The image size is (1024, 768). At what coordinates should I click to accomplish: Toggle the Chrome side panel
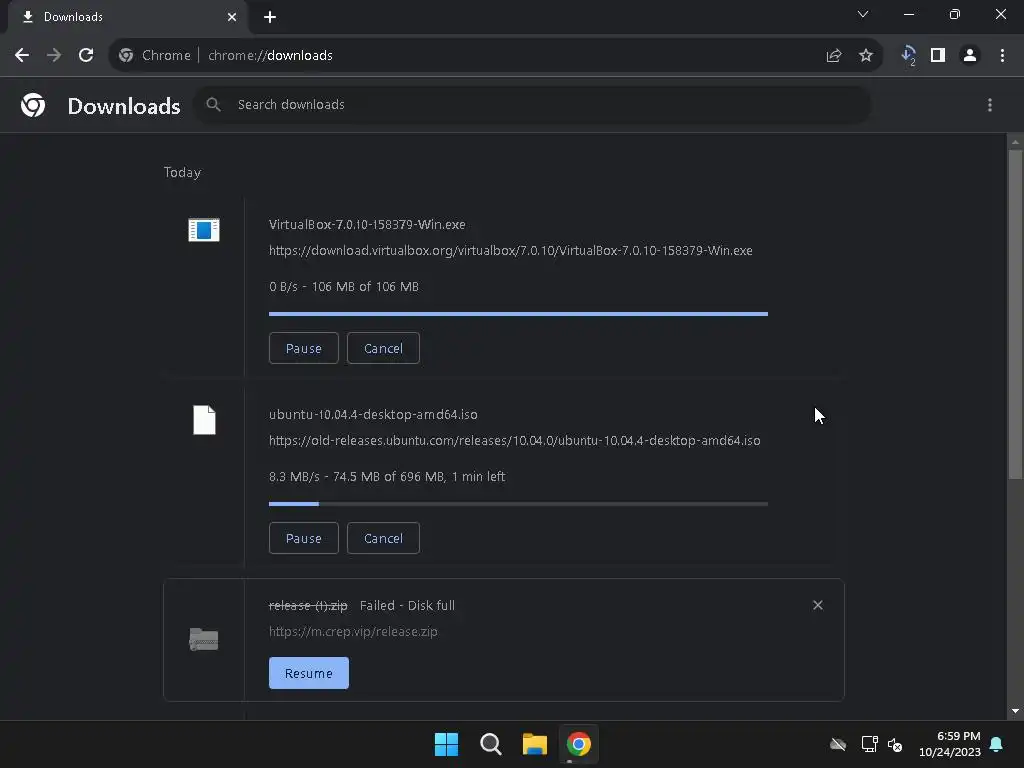click(x=938, y=56)
